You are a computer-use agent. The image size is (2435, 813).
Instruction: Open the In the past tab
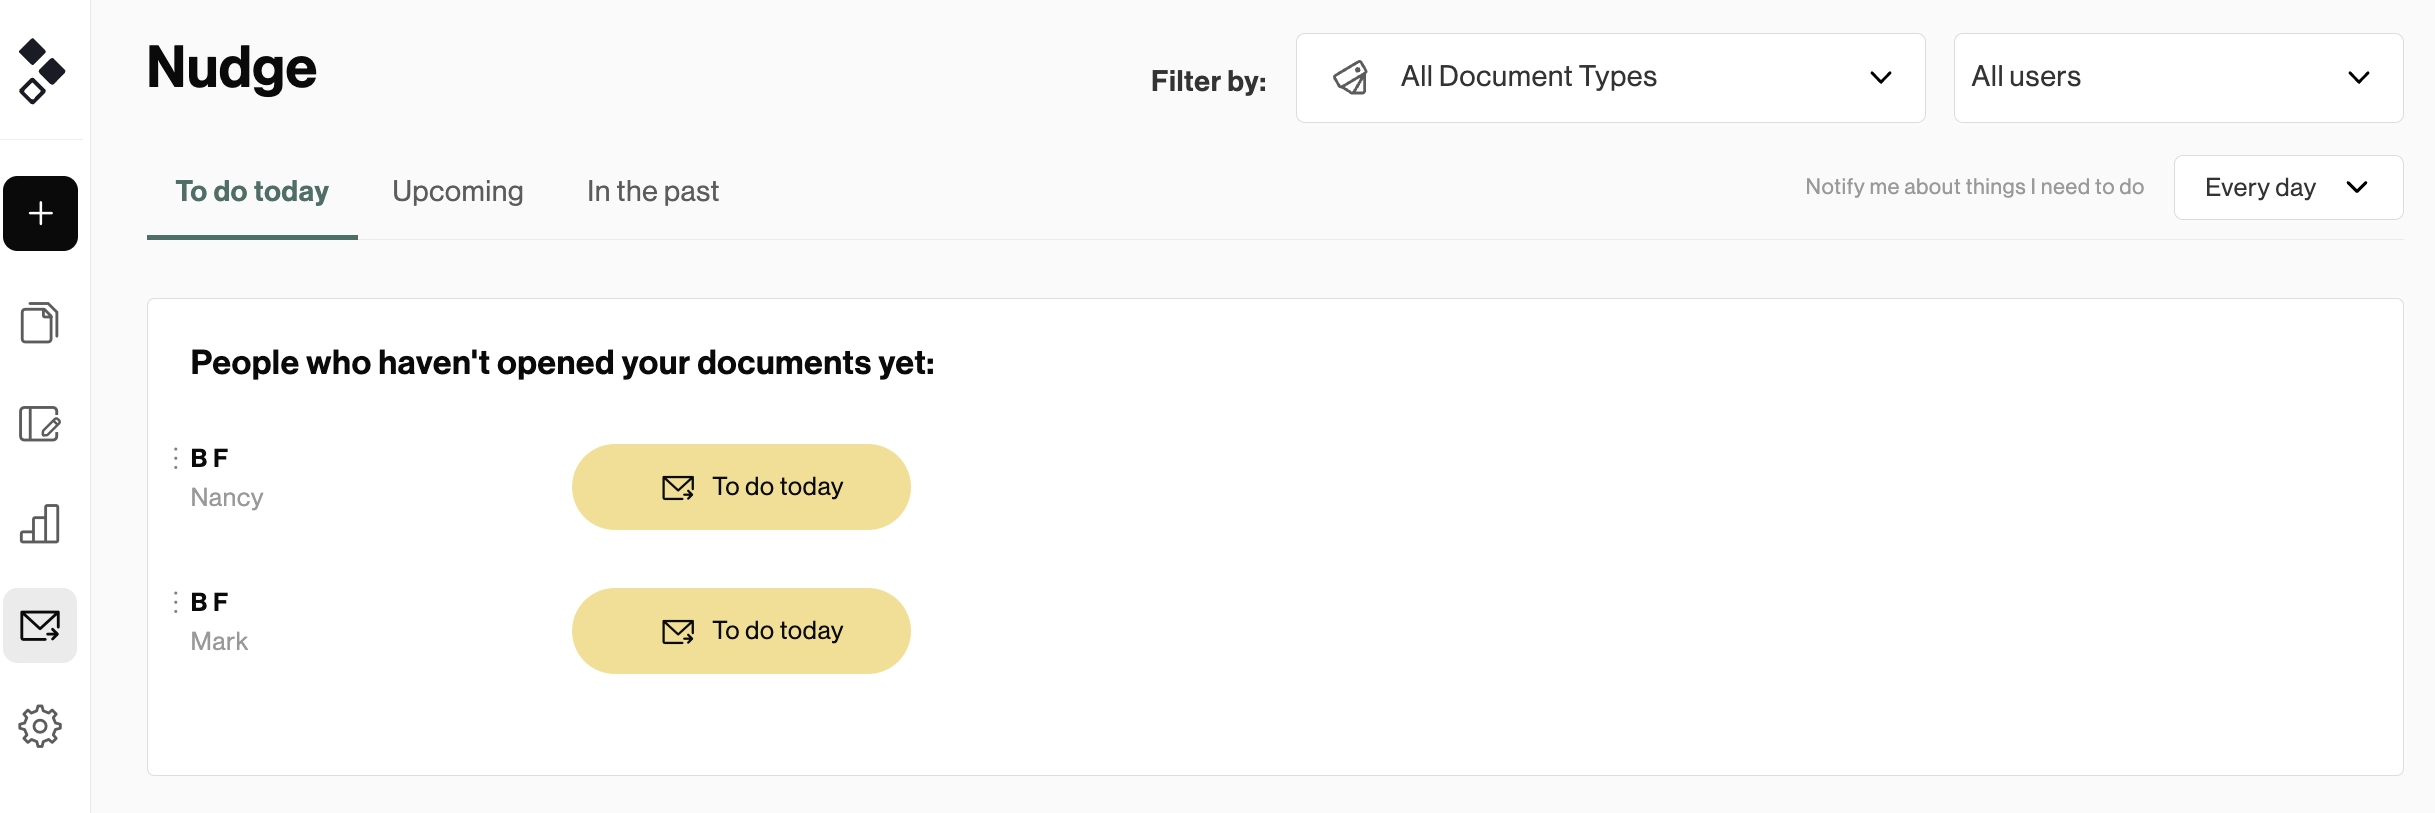[x=653, y=191]
